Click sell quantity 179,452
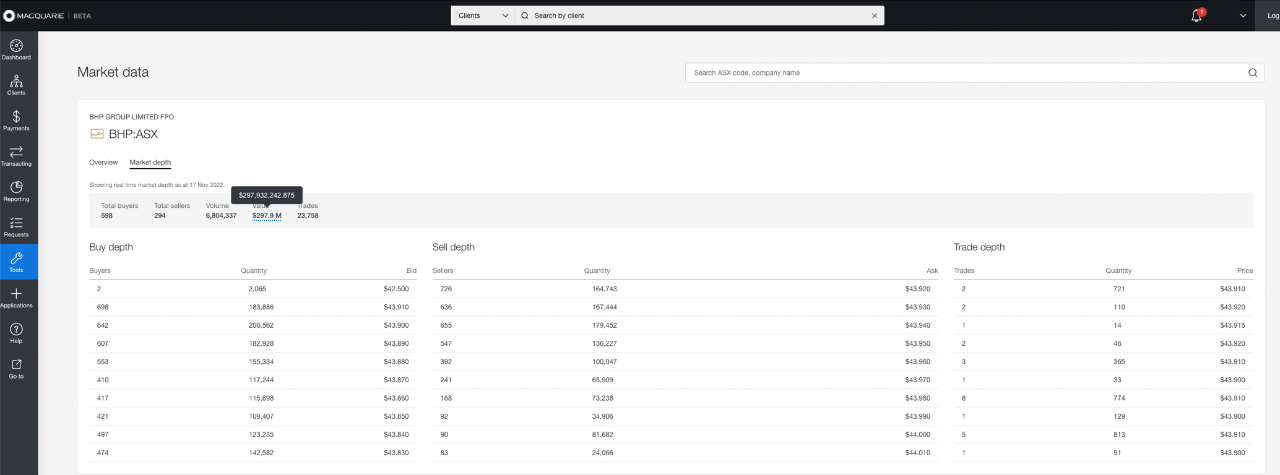This screenshot has width=1280, height=475. pyautogui.click(x=603, y=323)
